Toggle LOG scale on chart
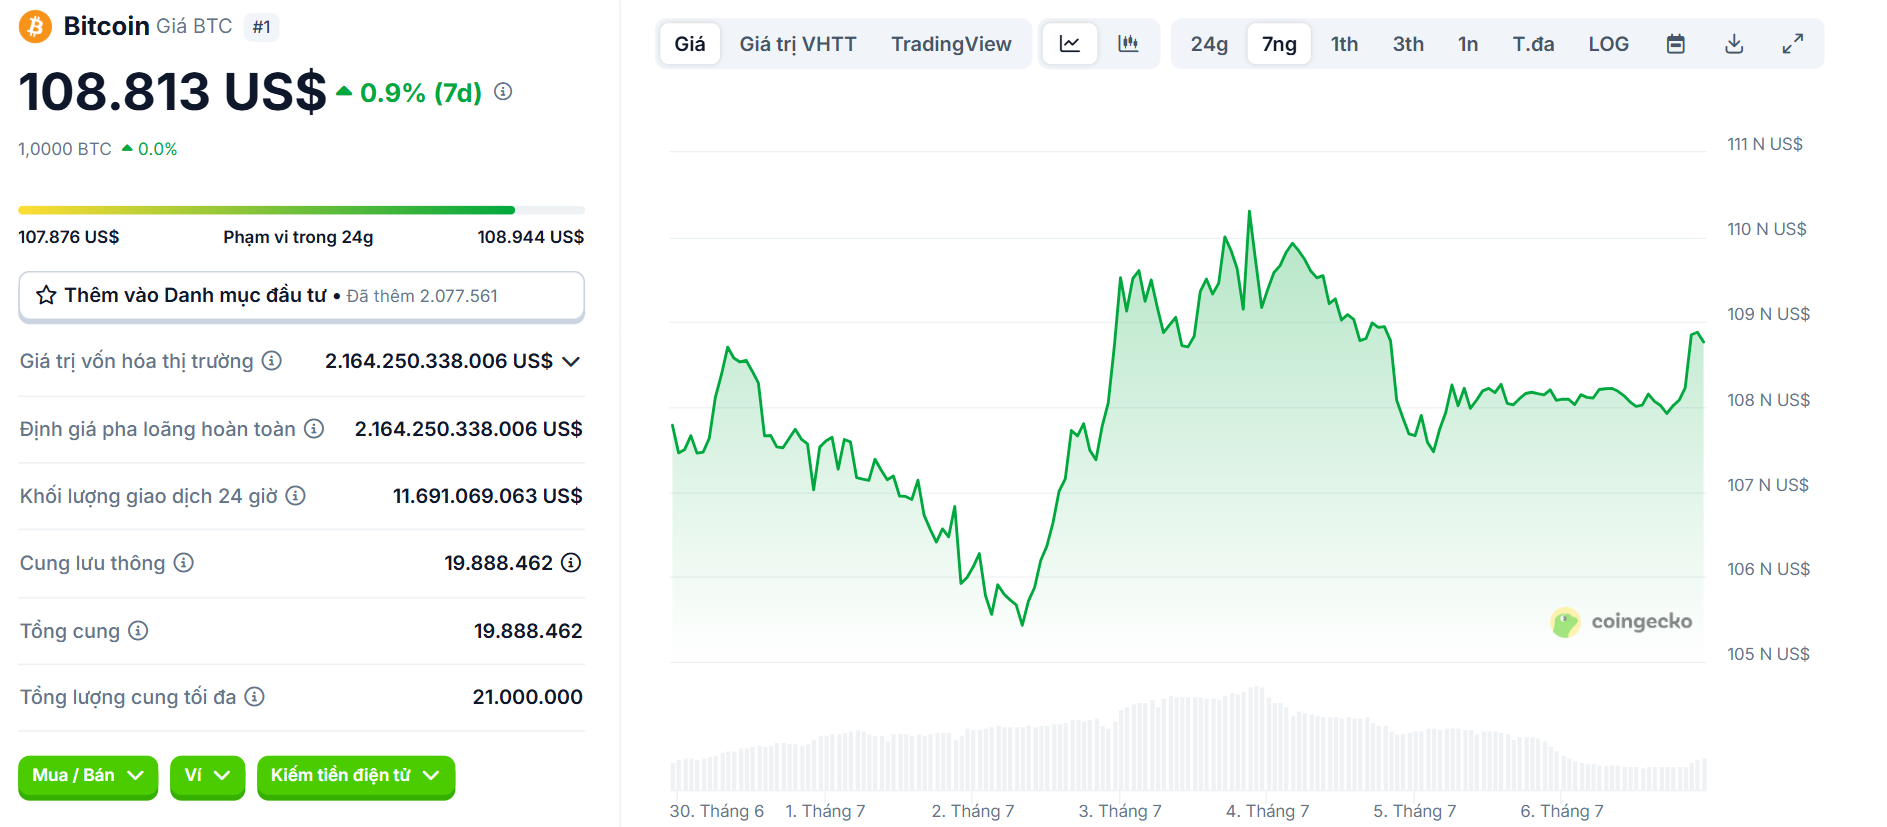The width and height of the screenshot is (1887, 827). pos(1608,44)
